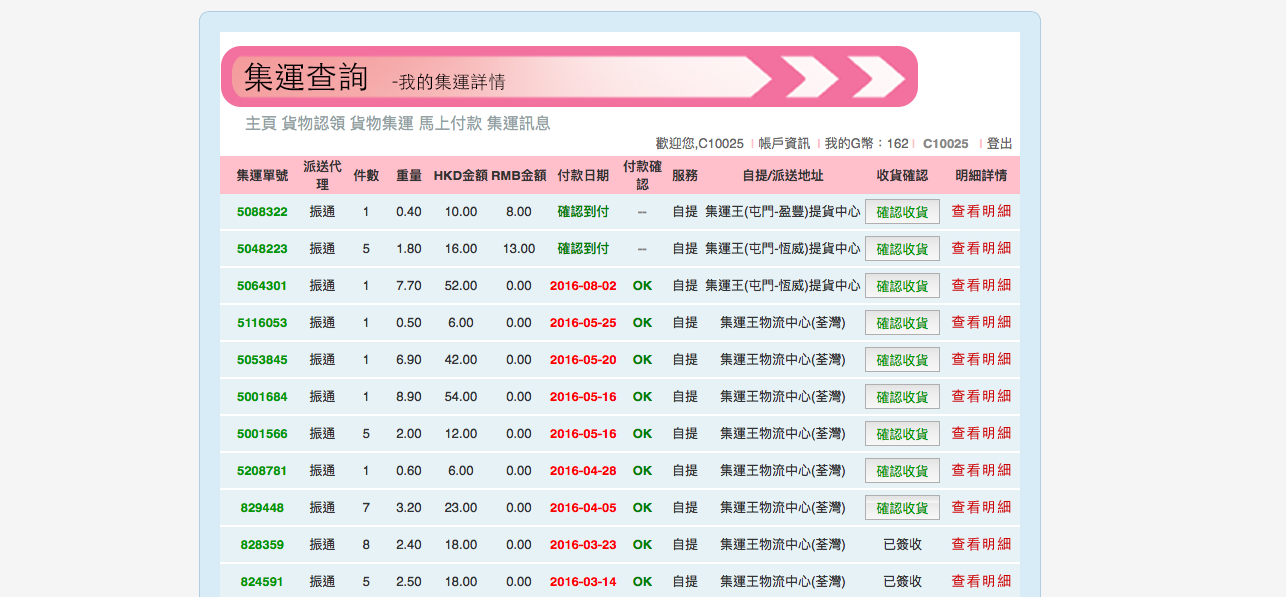Open order number 5116053
Image resolution: width=1286 pixels, height=597 pixels.
click(262, 323)
